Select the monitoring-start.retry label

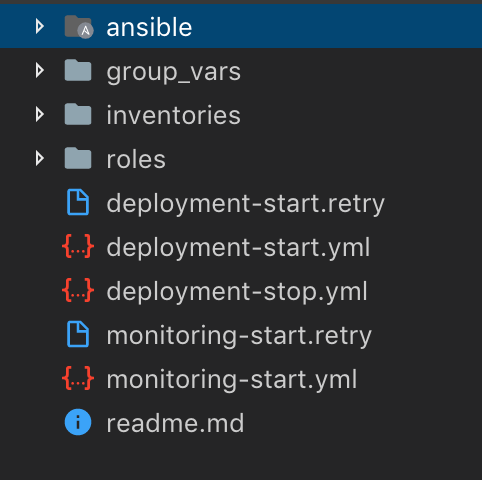pos(239,336)
